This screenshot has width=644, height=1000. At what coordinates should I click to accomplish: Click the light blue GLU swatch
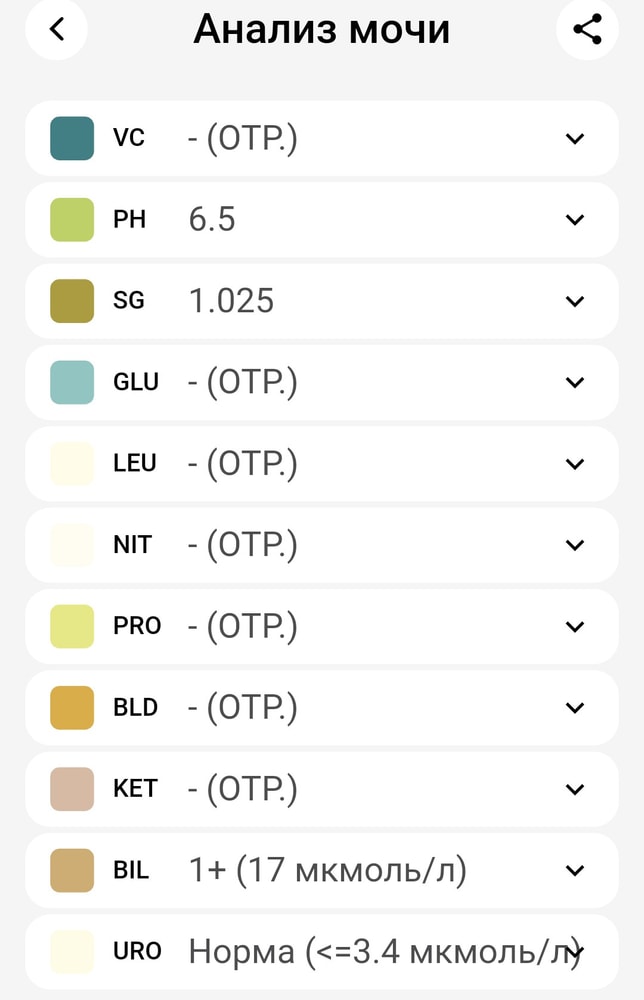pos(72,382)
